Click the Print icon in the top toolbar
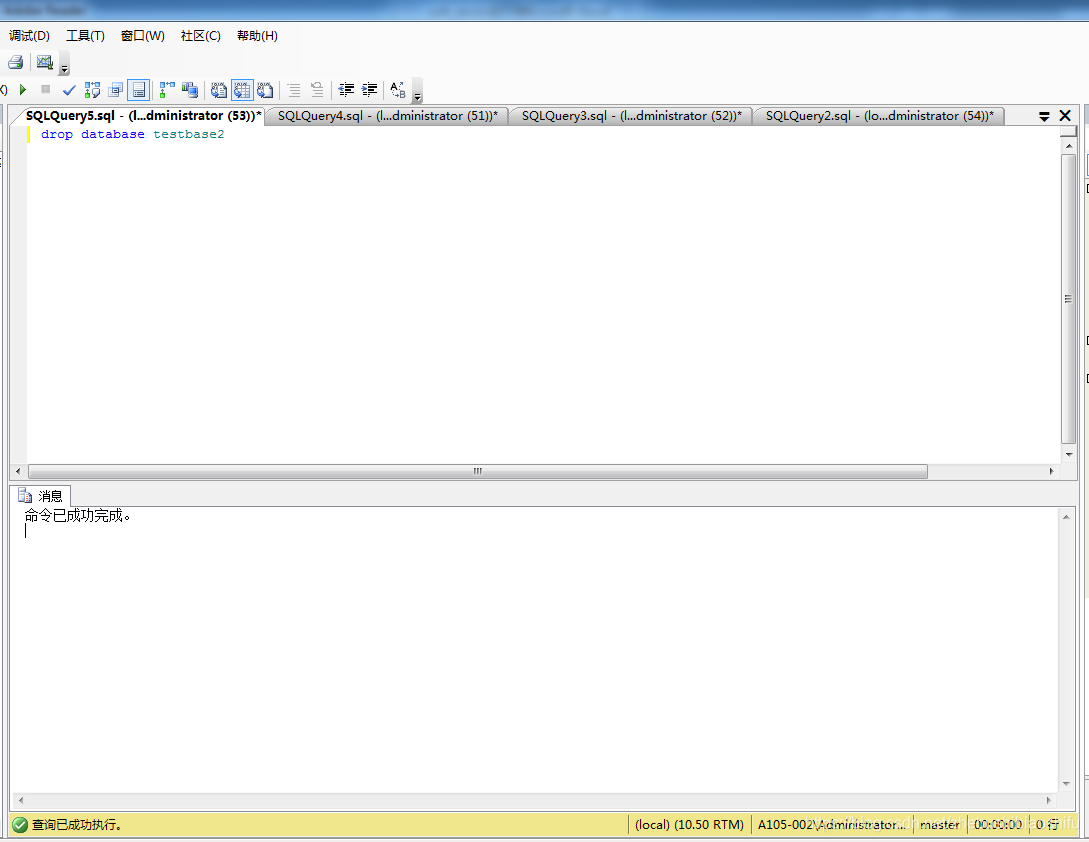 point(15,63)
